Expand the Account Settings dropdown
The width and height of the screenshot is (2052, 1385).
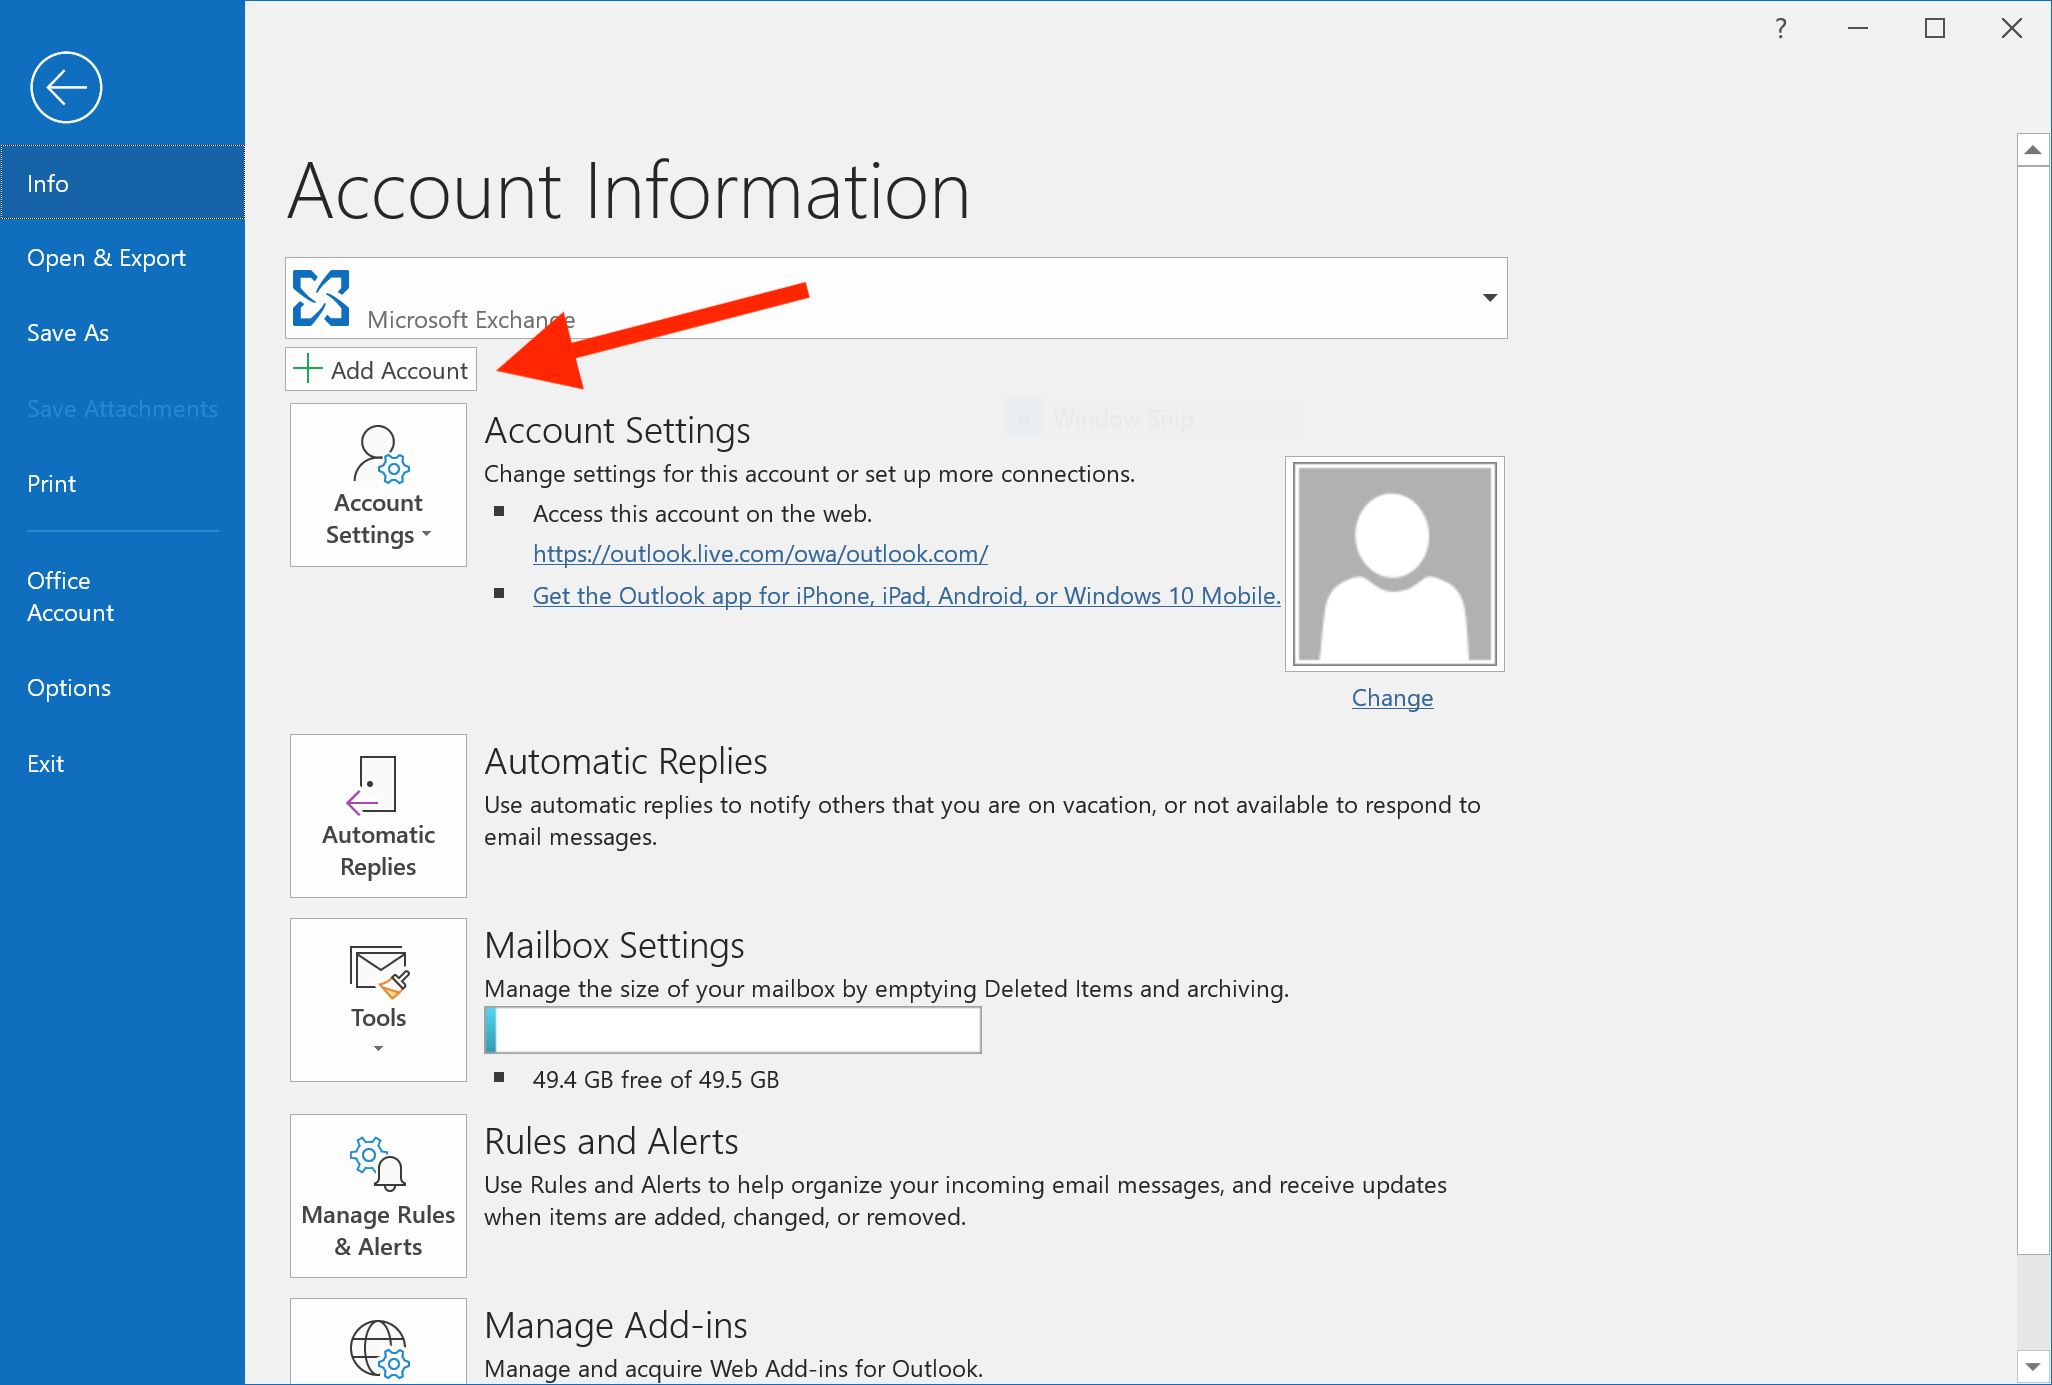point(377,484)
